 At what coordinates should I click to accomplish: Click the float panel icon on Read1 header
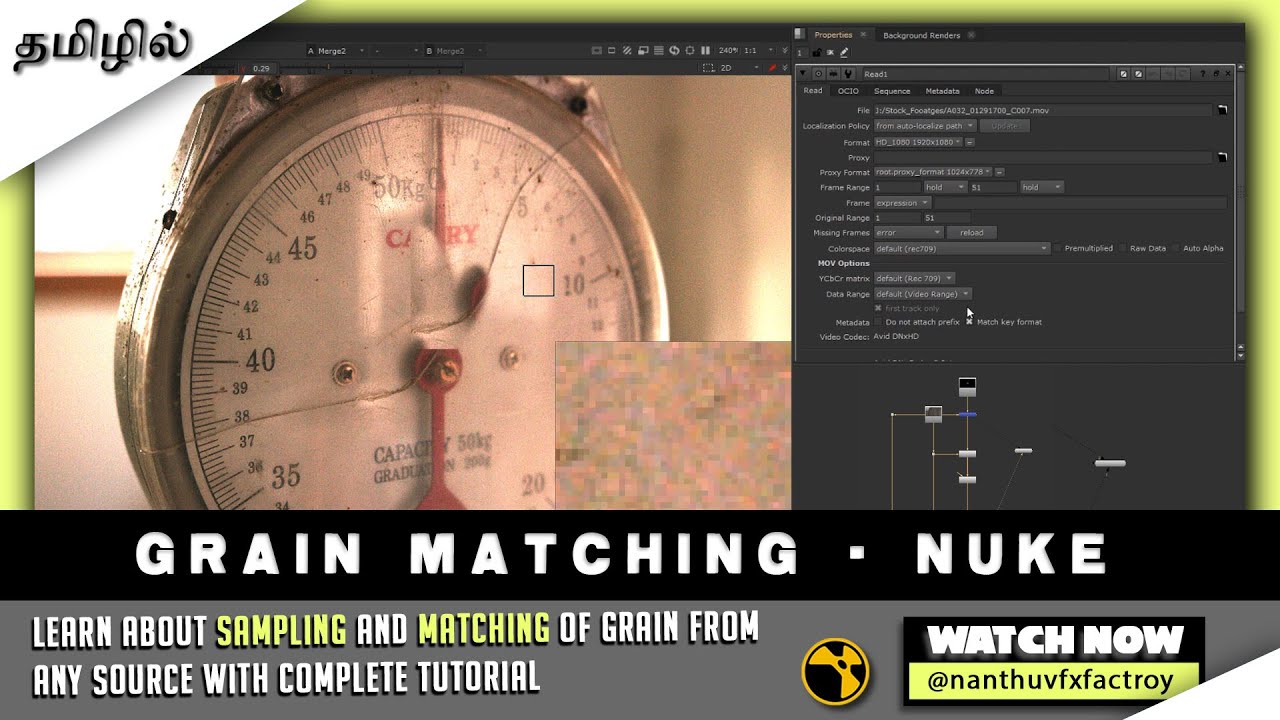coord(1216,74)
